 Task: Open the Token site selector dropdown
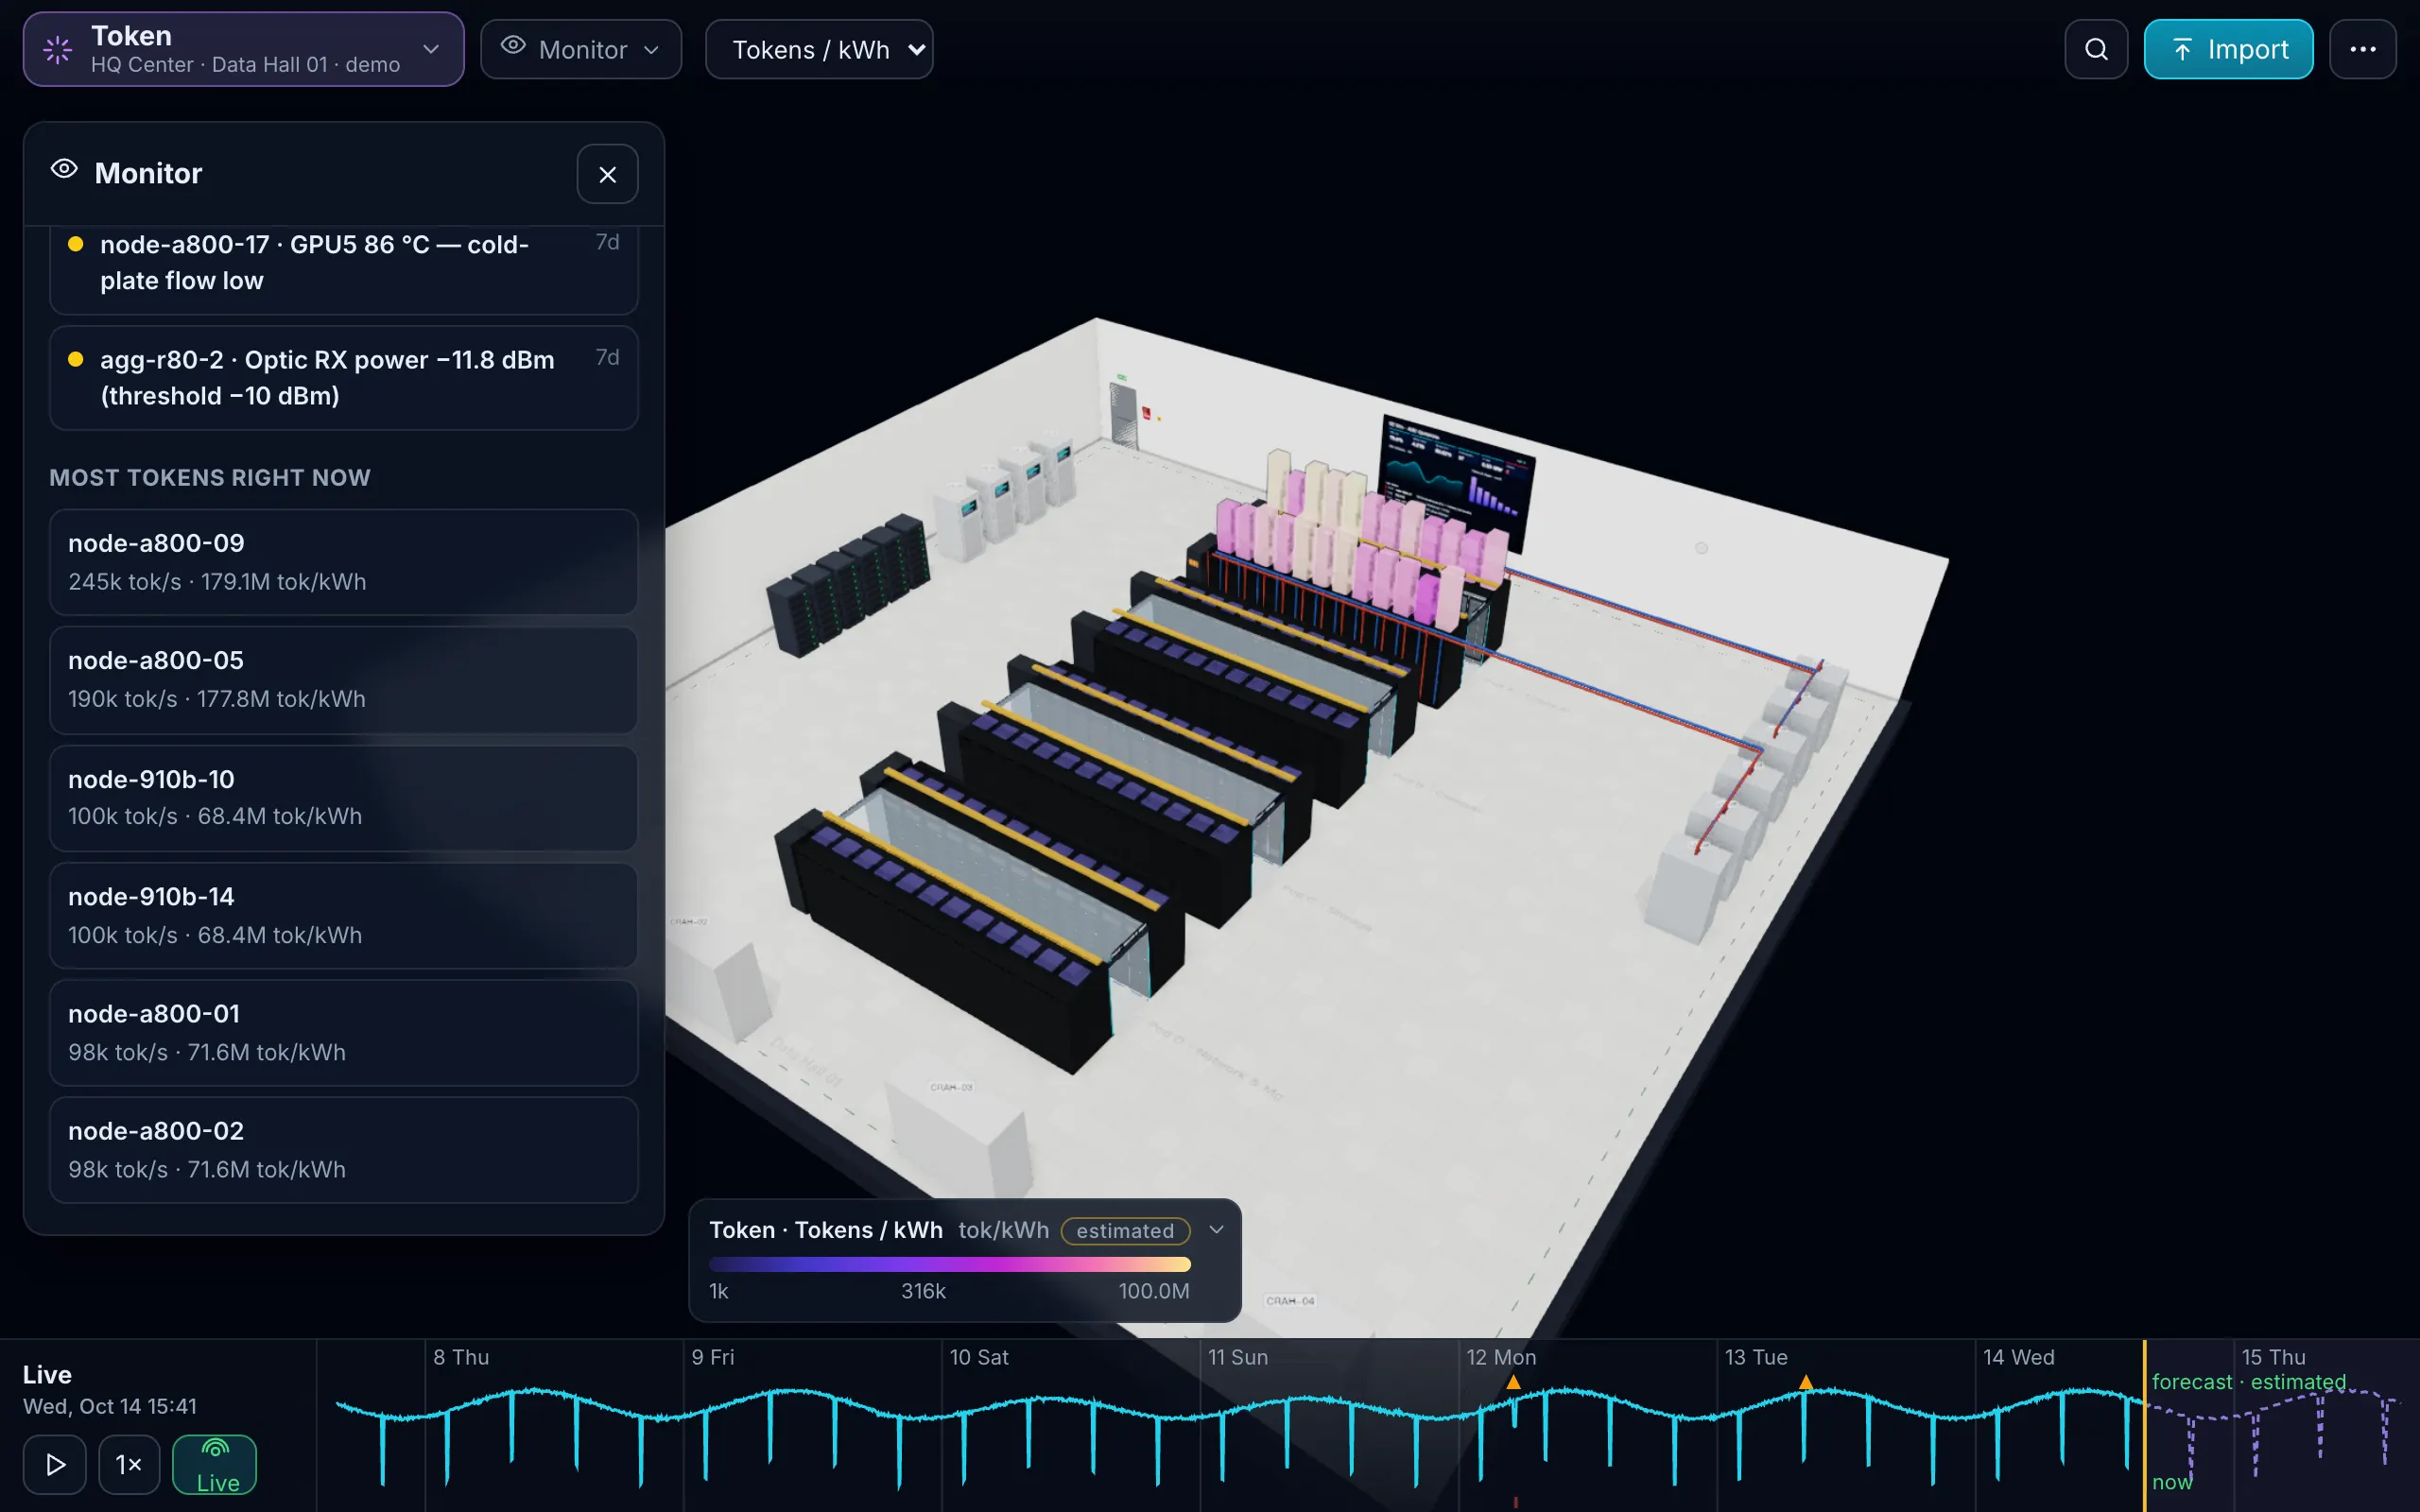coord(243,49)
